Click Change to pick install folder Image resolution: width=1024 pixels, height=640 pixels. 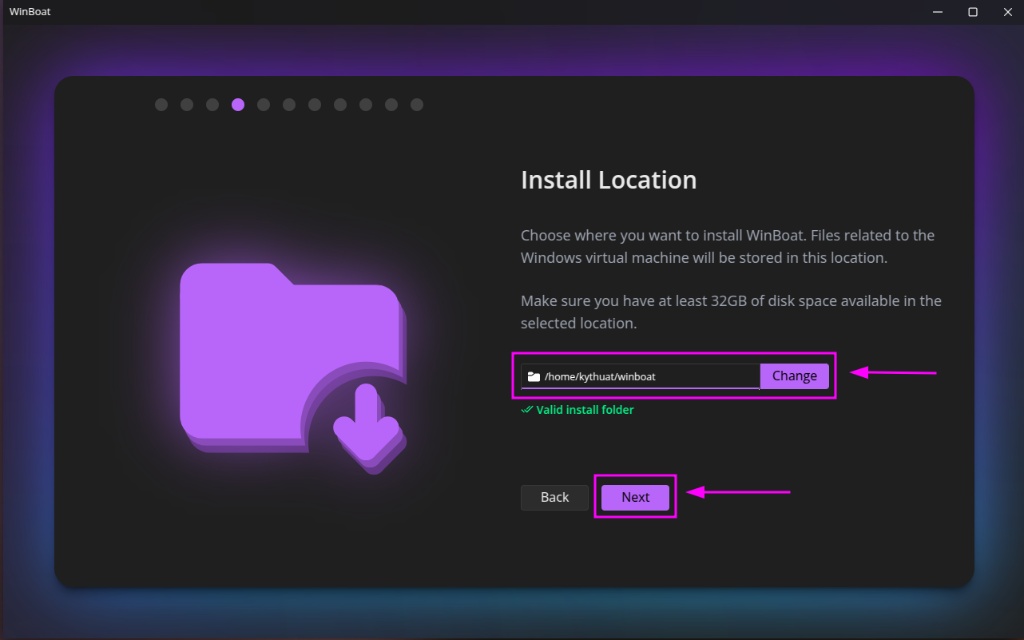[x=794, y=376]
